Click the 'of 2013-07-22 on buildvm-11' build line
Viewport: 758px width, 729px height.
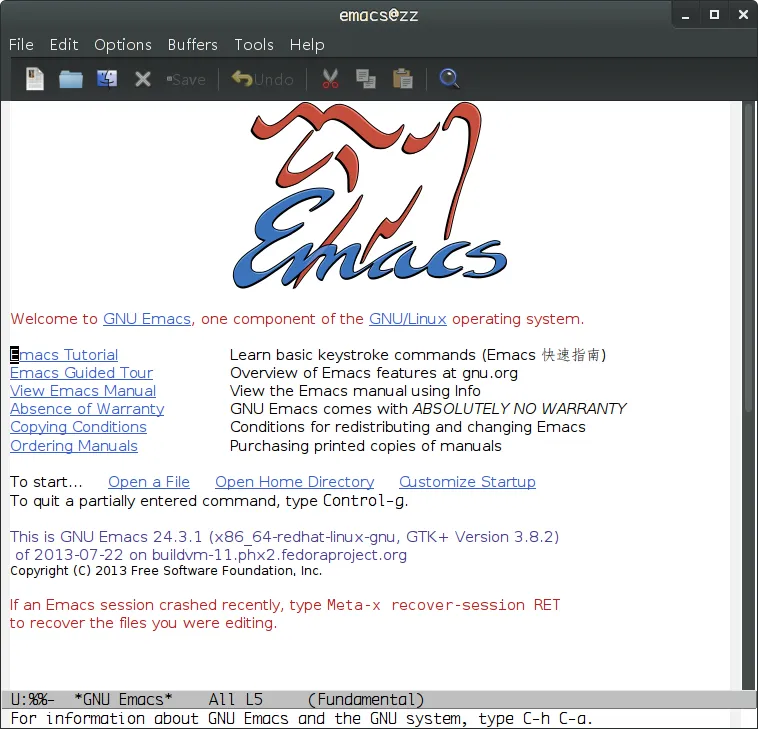click(211, 555)
